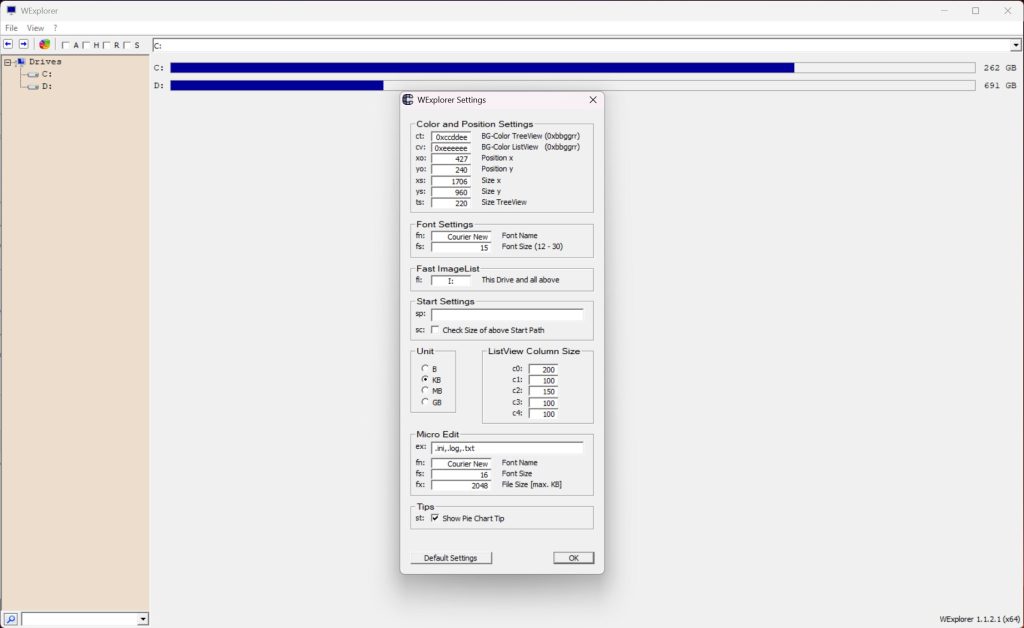Select D: in the Drives tree
The height and width of the screenshot is (628, 1024).
[x=47, y=86]
